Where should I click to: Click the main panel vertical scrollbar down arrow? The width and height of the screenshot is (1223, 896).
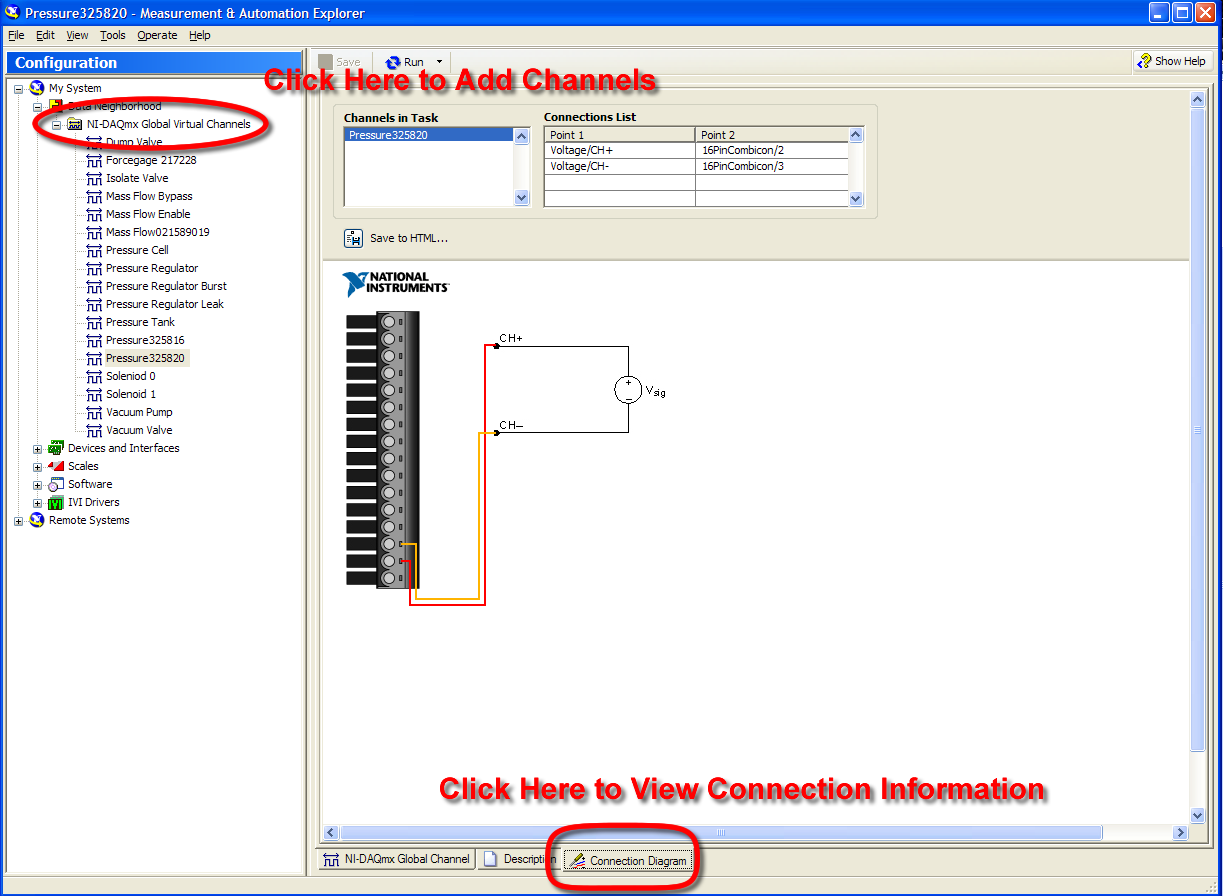1198,816
